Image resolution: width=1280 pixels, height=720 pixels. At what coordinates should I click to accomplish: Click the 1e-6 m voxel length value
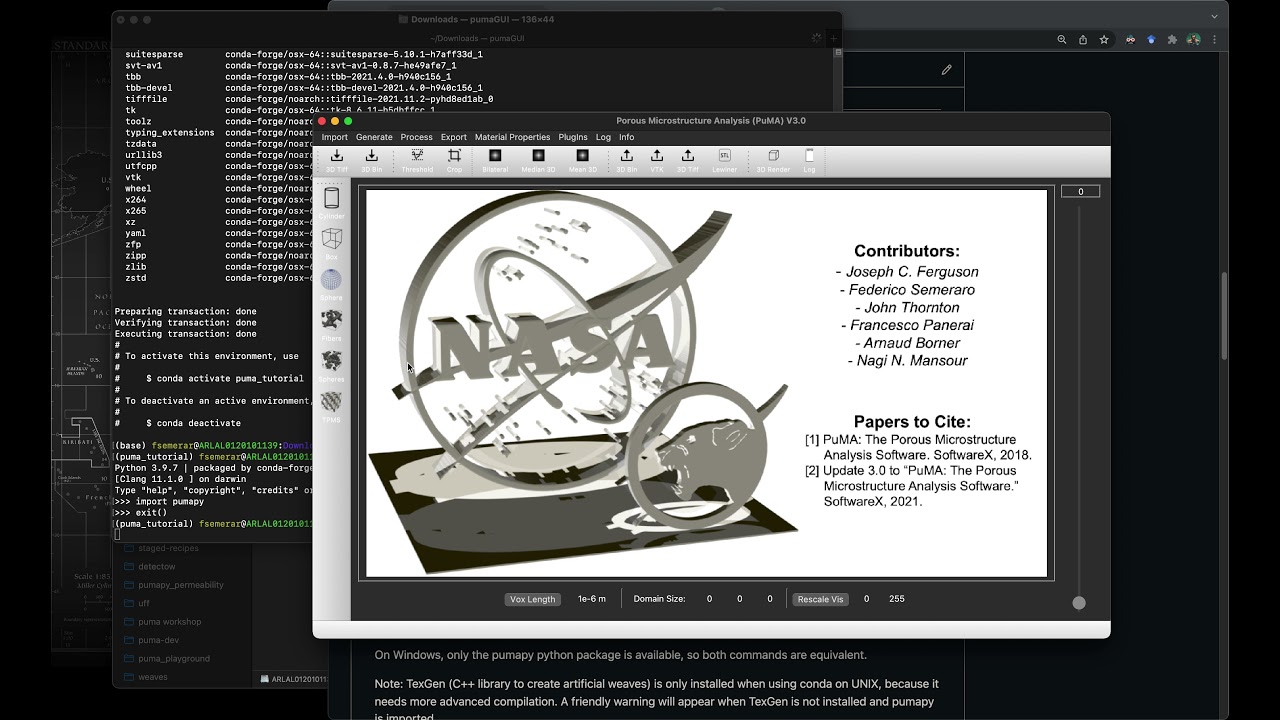click(x=592, y=599)
